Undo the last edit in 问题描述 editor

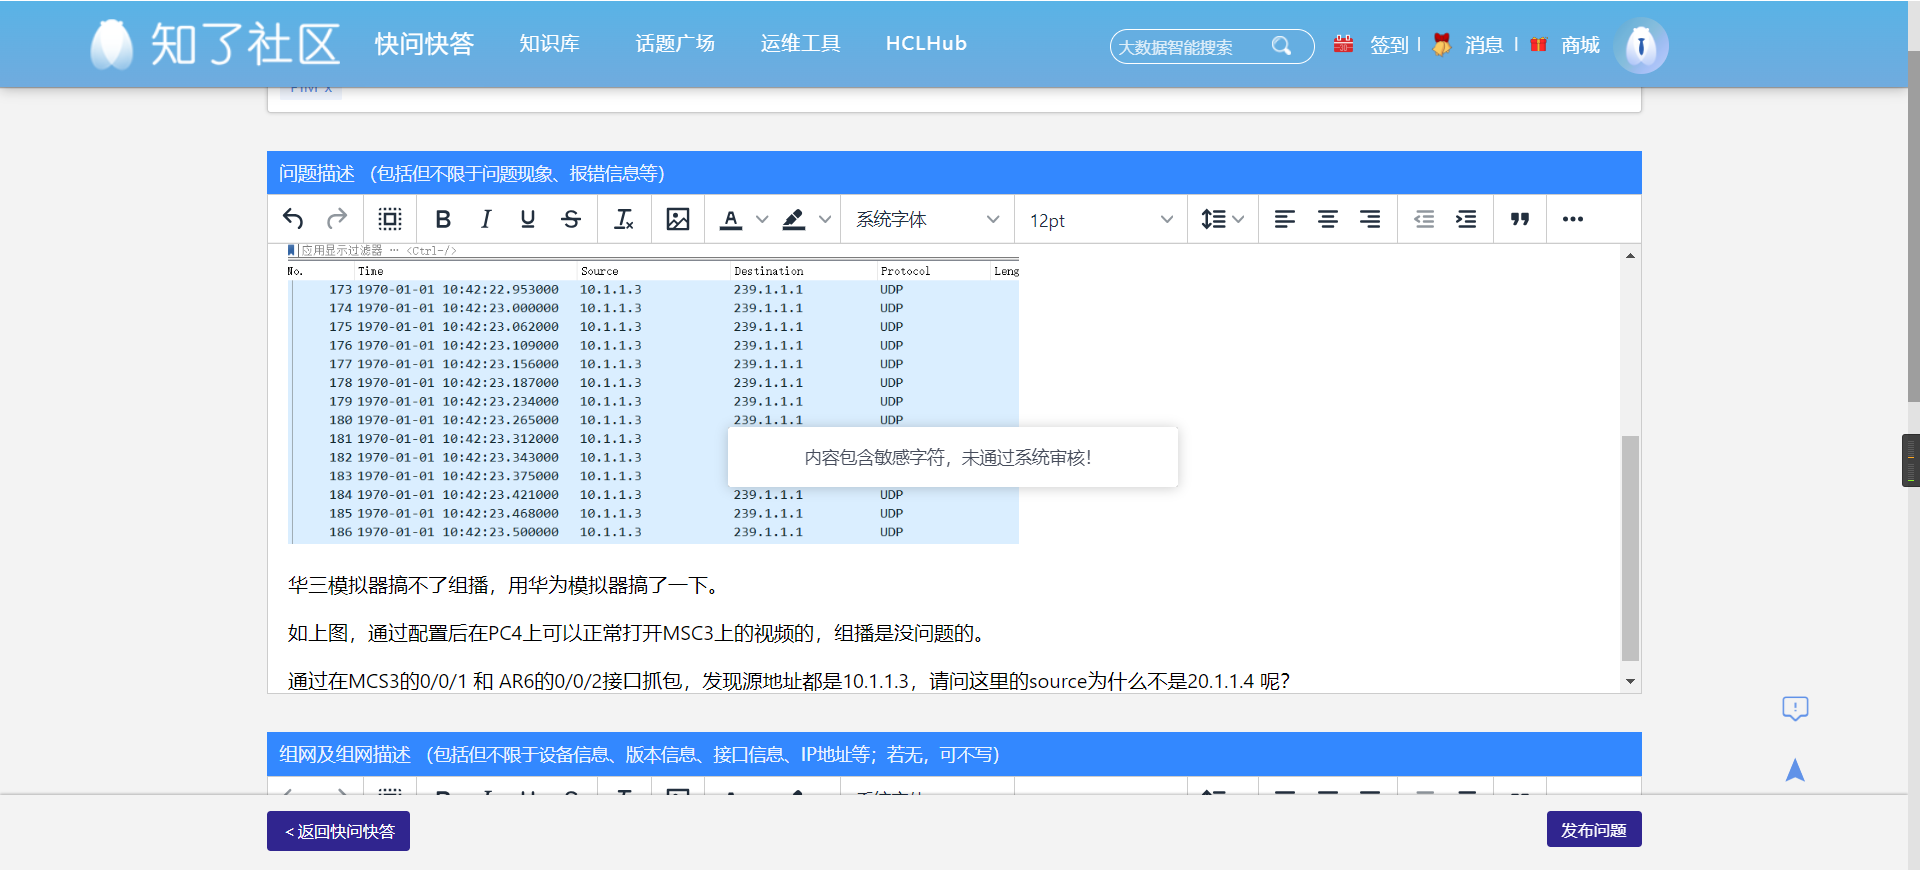[293, 219]
